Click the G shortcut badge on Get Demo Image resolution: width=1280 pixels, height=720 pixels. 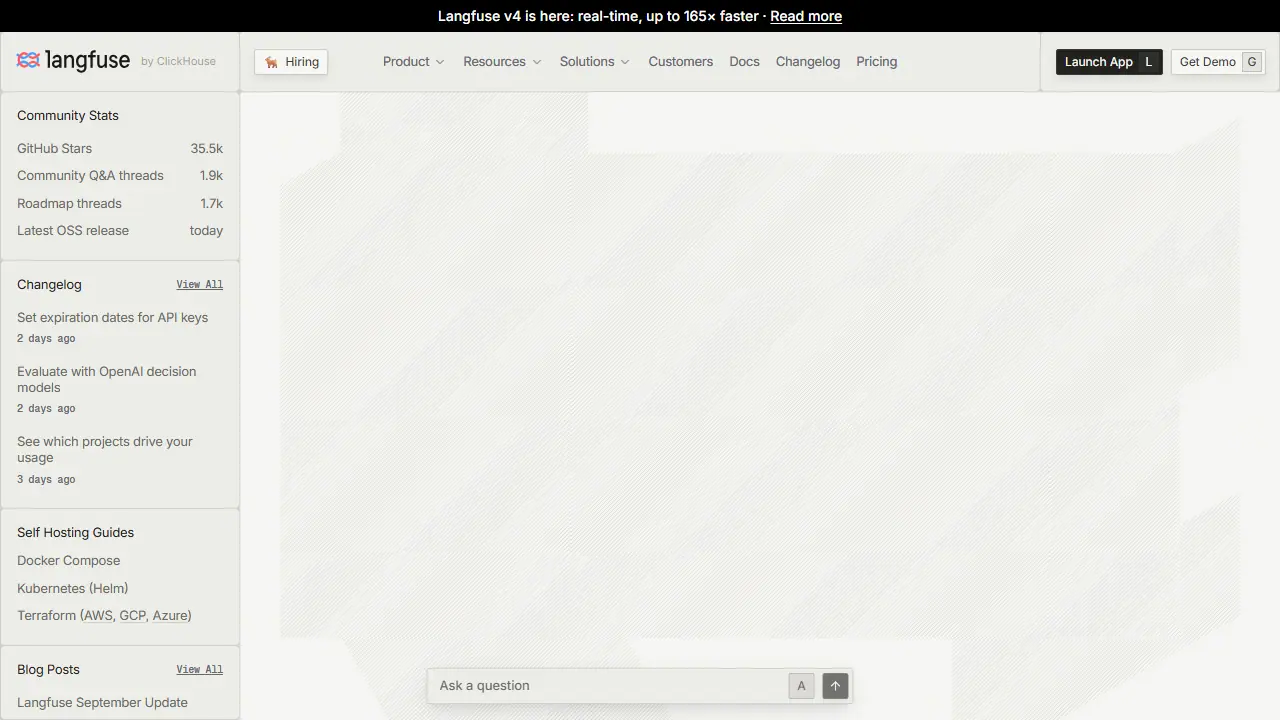point(1251,62)
